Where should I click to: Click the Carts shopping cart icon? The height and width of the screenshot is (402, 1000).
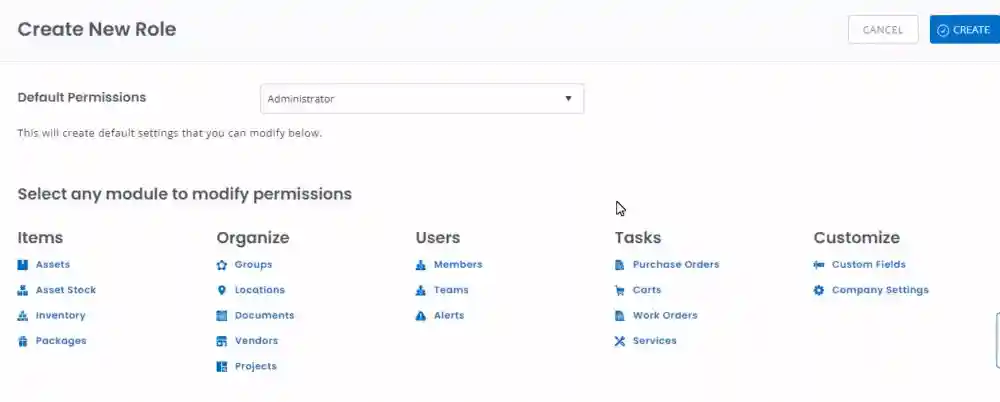click(619, 290)
